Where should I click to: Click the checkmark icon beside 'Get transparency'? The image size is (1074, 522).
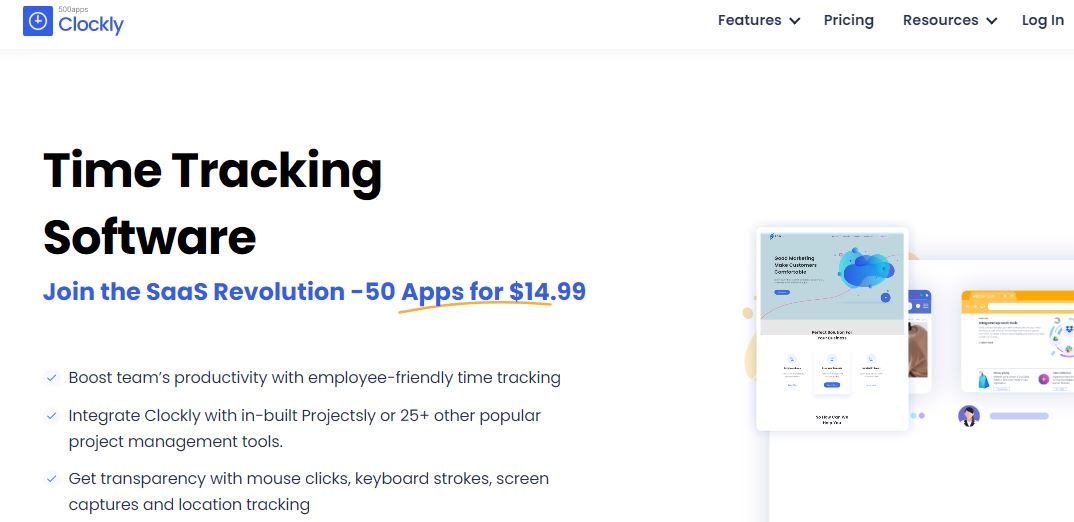pyautogui.click(x=51, y=479)
